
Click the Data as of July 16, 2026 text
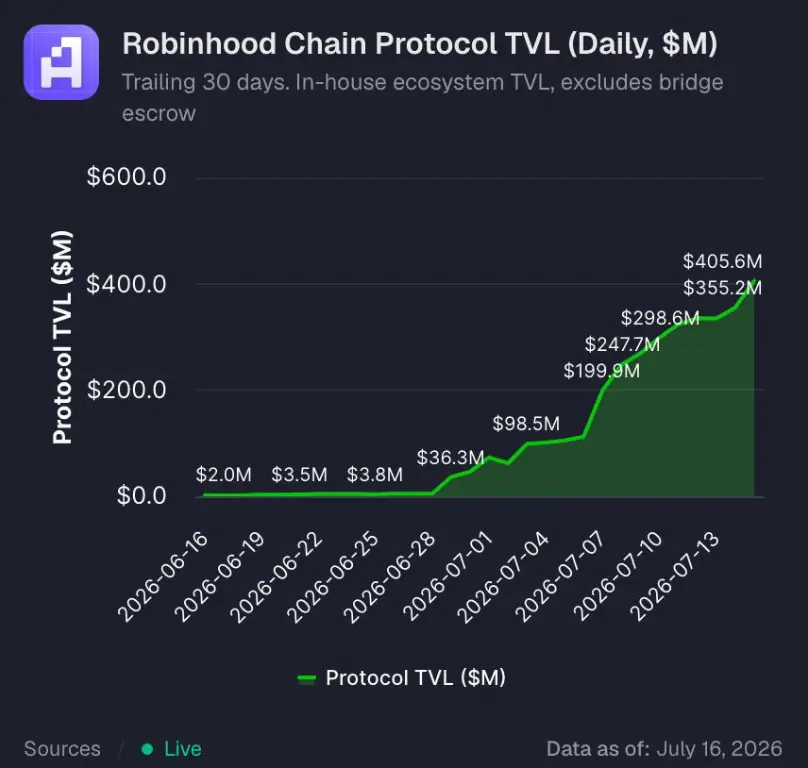click(664, 749)
